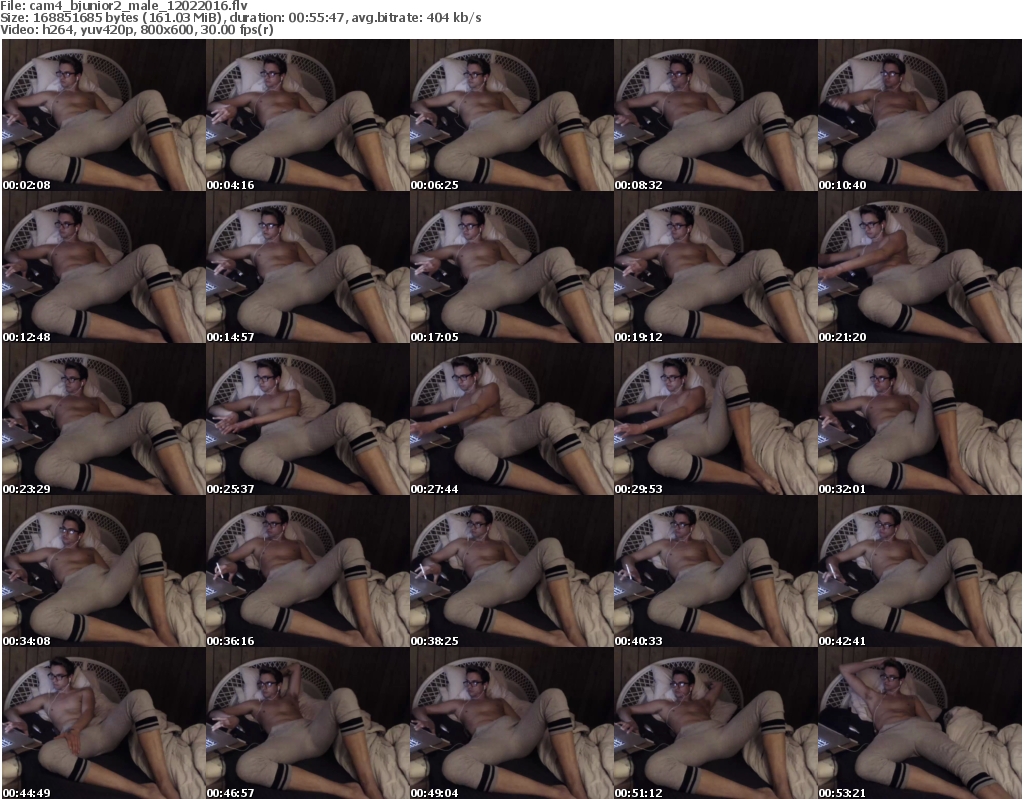Screen dimensions: 1024x799
Task: Click the file name line ending in .flv
Action: pyautogui.click(x=124, y=6)
